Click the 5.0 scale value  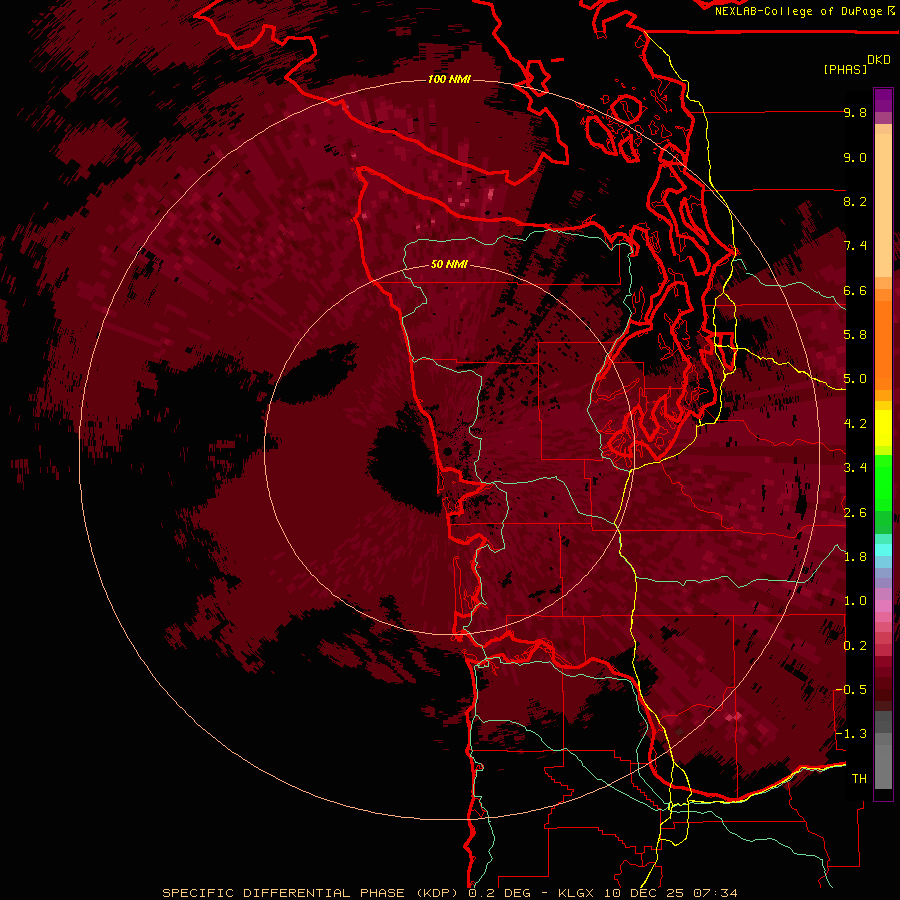pyautogui.click(x=855, y=379)
